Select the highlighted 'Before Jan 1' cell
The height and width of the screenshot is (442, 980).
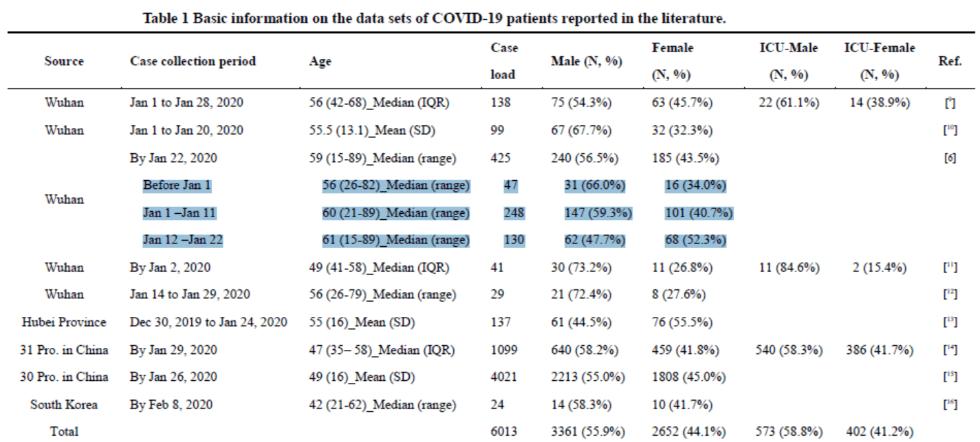[180, 185]
